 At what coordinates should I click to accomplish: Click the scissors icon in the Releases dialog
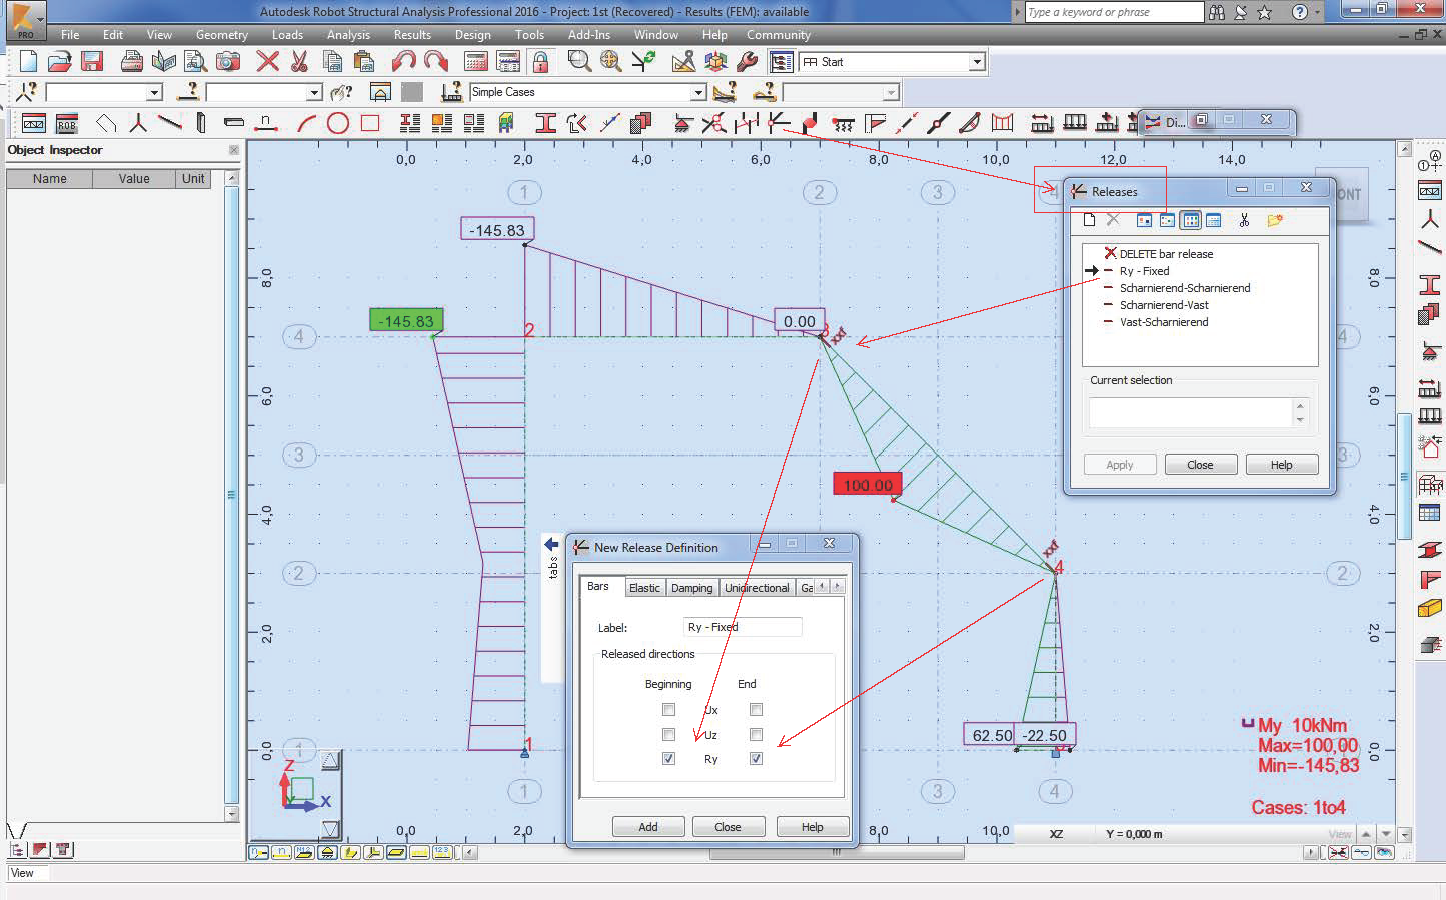pyautogui.click(x=1244, y=220)
